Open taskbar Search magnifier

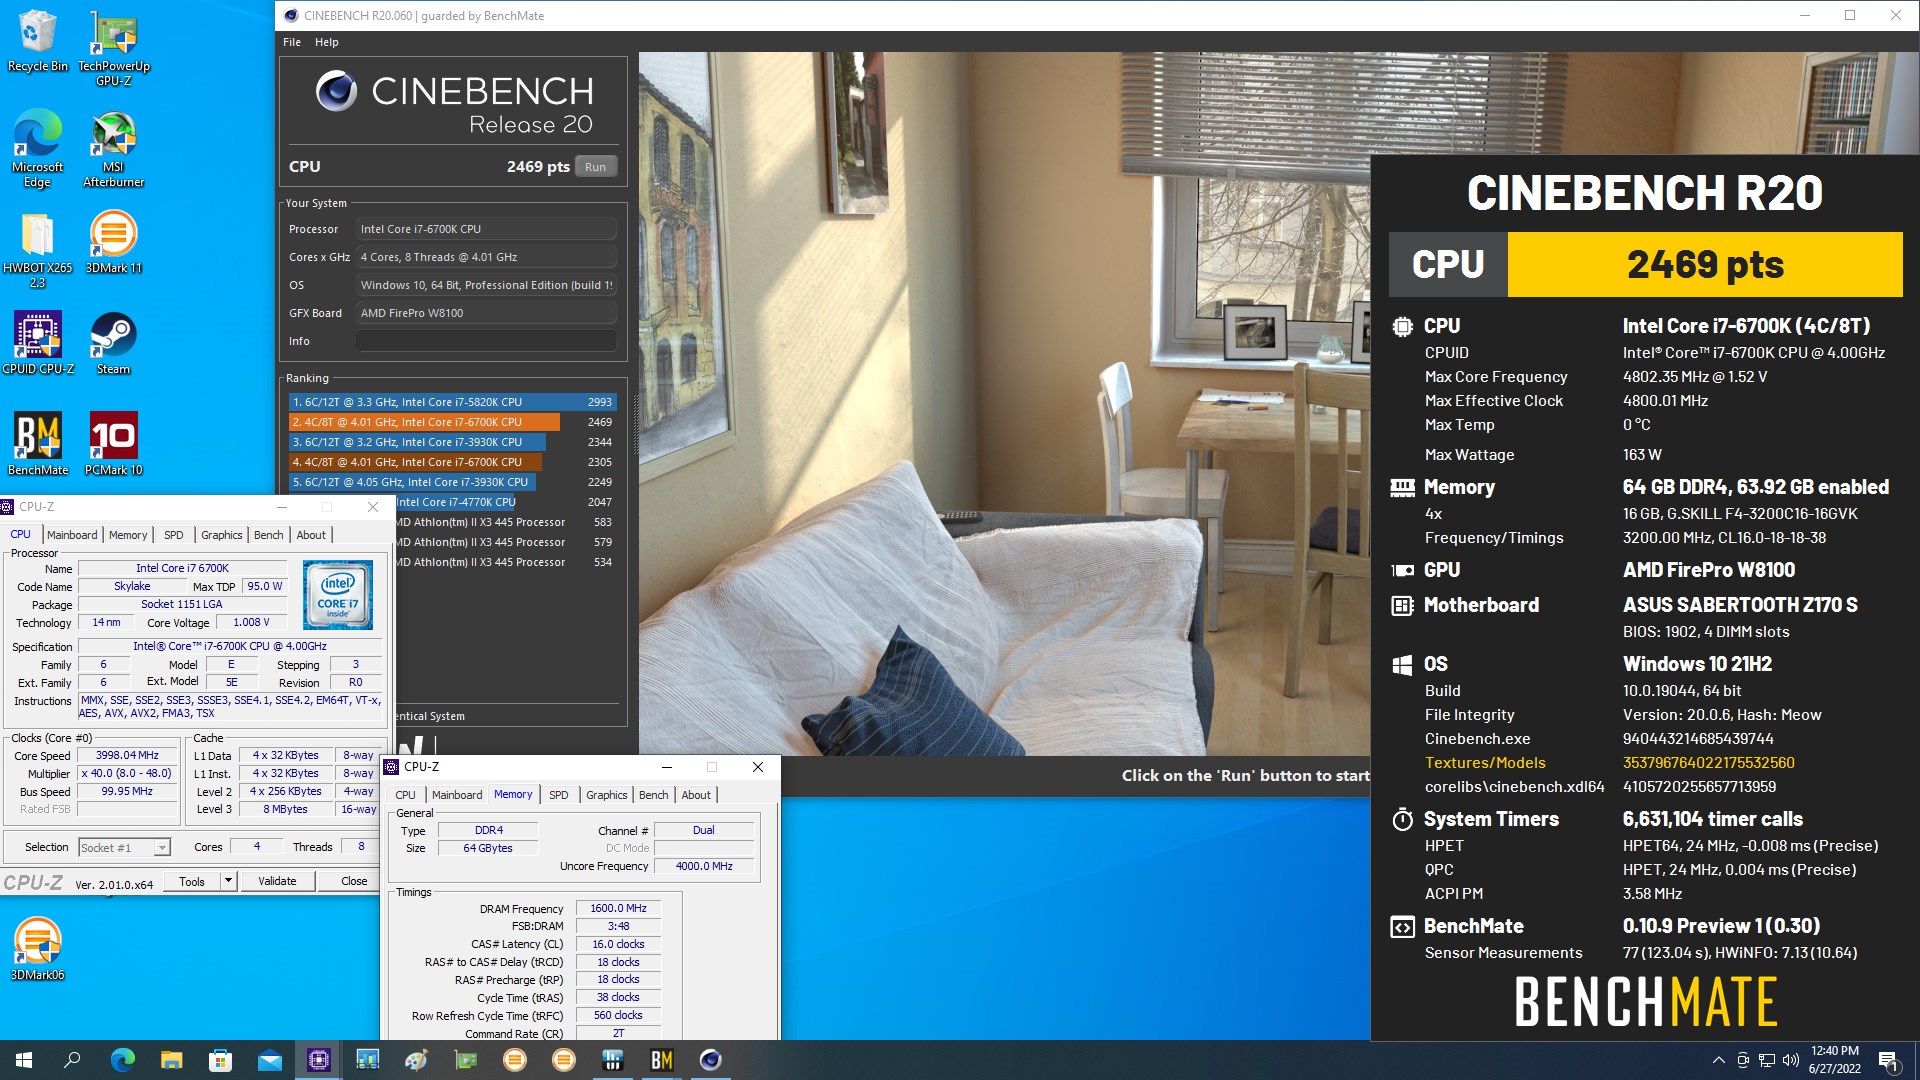click(x=72, y=1060)
